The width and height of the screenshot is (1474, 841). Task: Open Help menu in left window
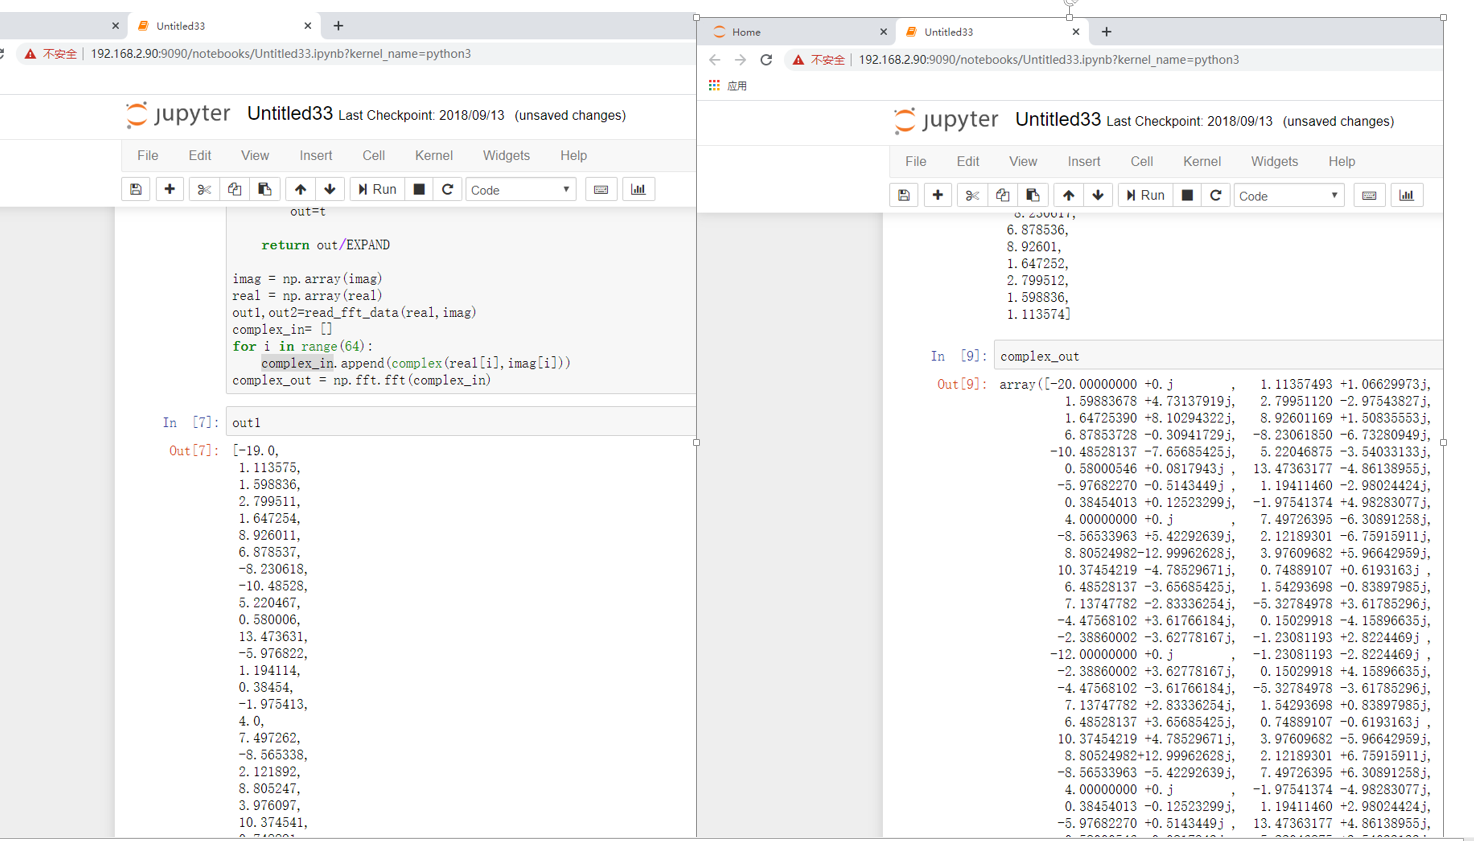click(x=574, y=155)
